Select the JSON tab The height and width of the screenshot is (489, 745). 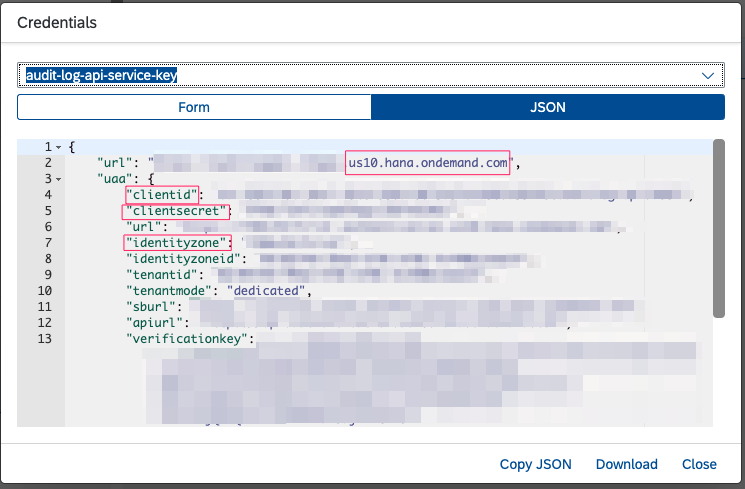[x=547, y=107]
